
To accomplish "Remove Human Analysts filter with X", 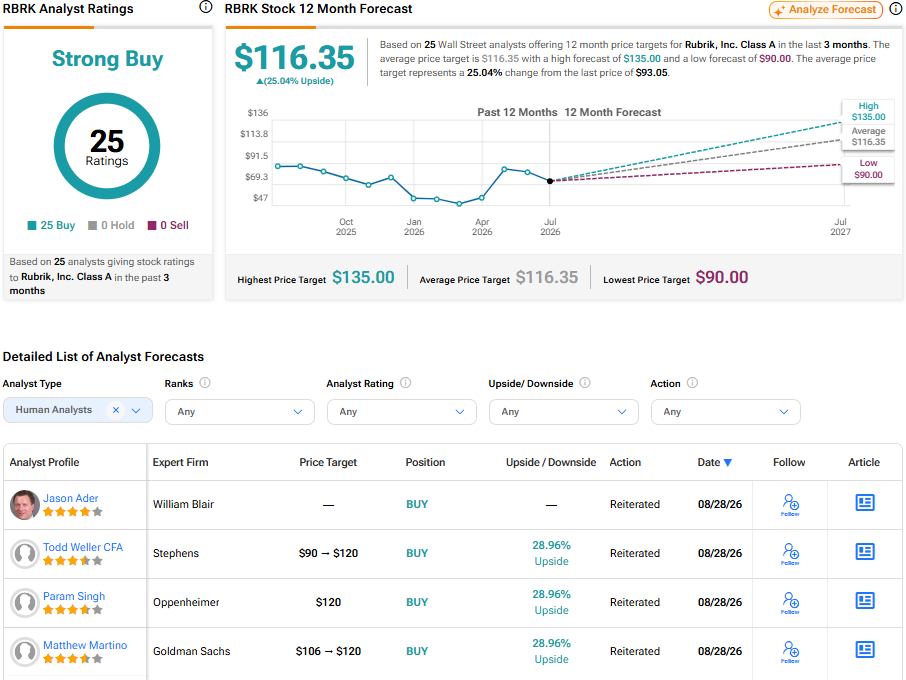I will point(116,410).
